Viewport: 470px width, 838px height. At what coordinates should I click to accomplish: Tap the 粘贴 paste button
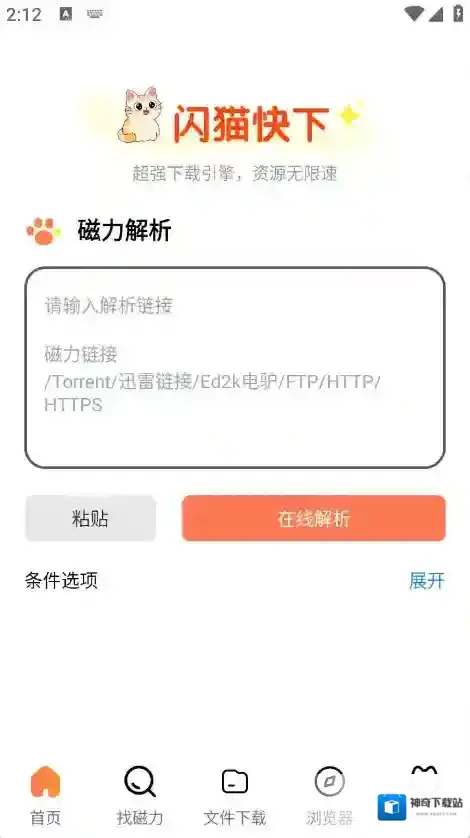(90, 518)
